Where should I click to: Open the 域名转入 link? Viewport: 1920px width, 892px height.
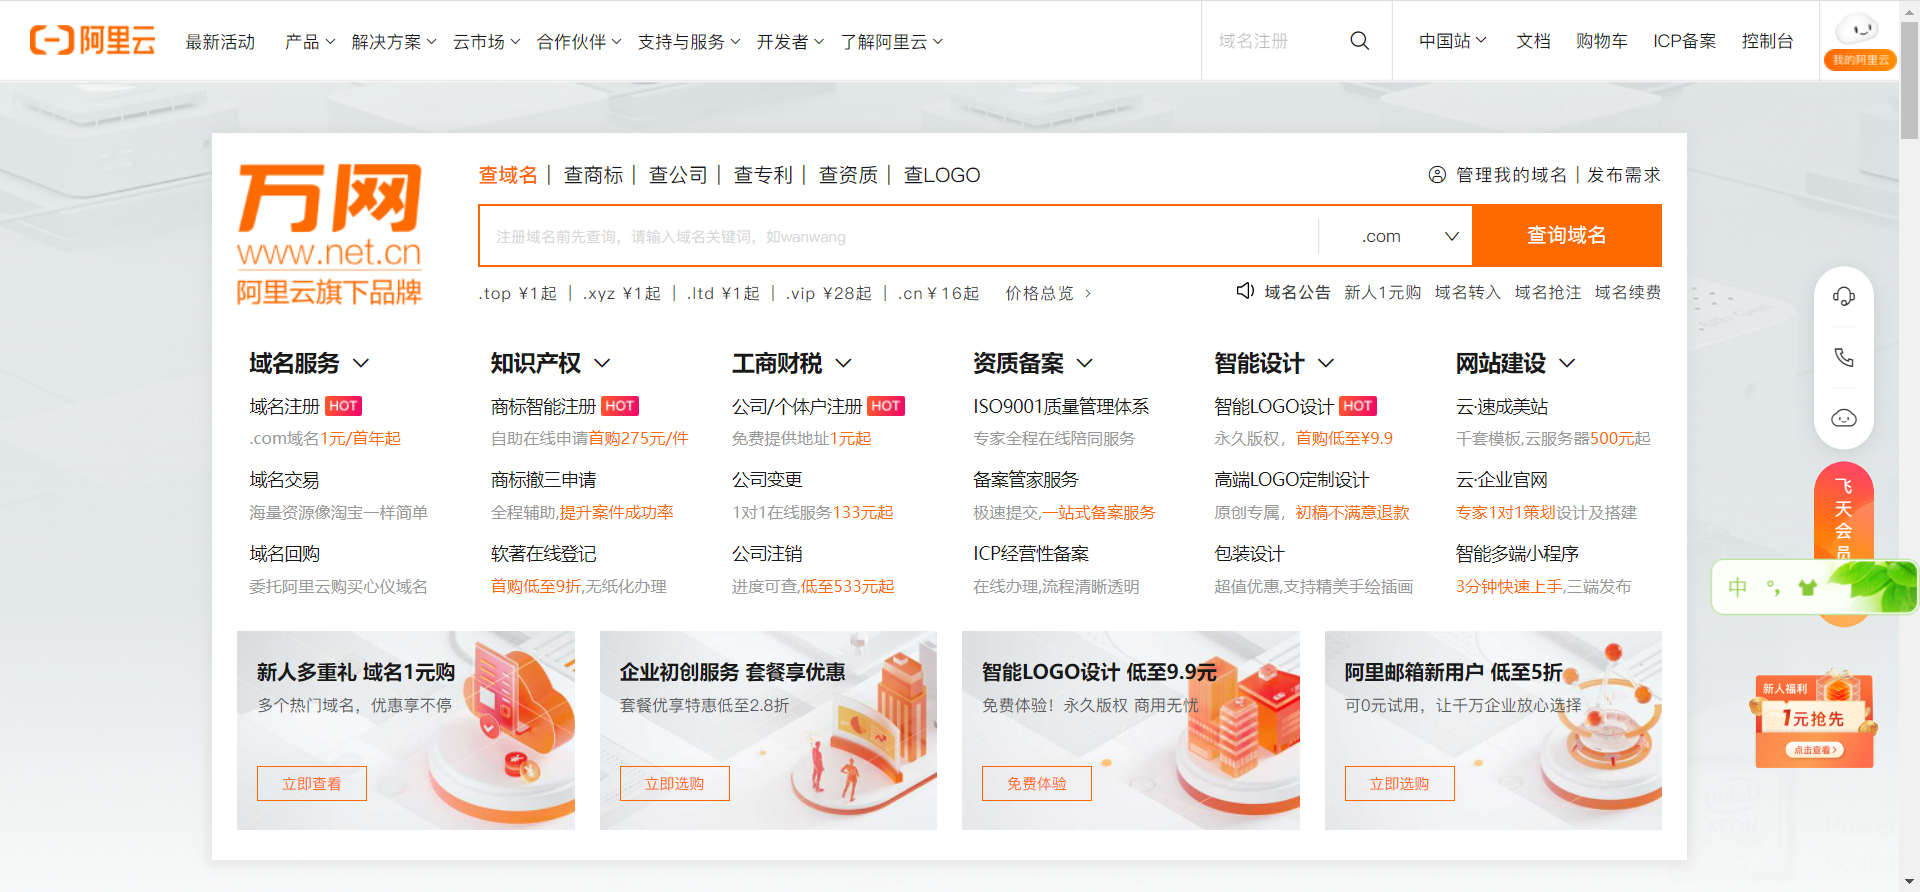pyautogui.click(x=1468, y=292)
